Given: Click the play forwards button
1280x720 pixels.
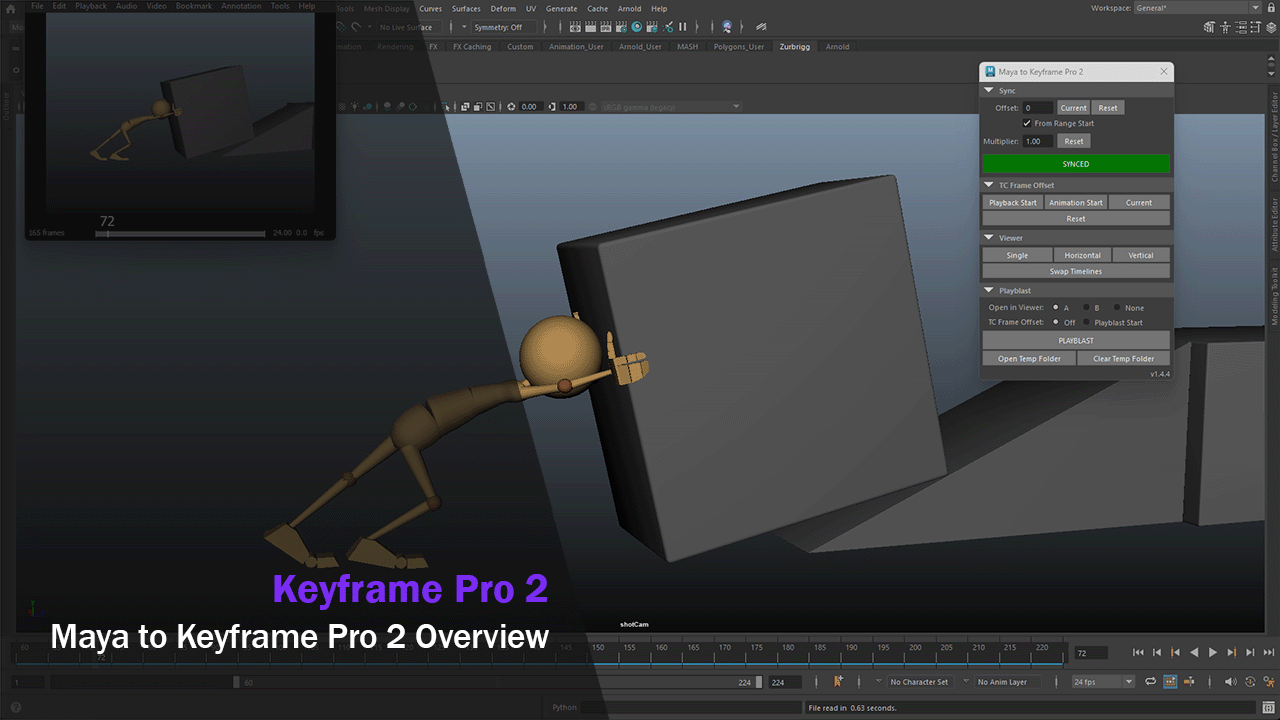Looking at the screenshot, I should 1213,652.
